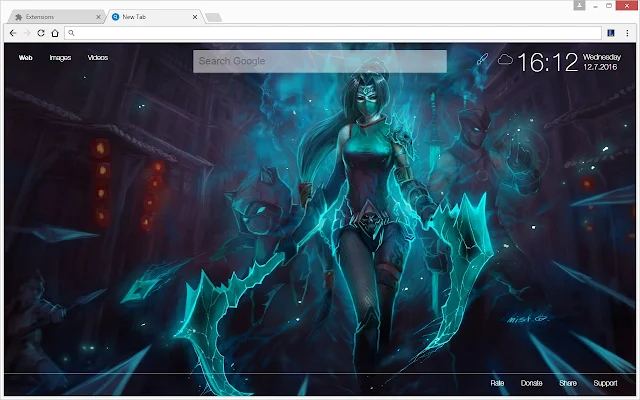Click the user profile icon in title bar
Image resolution: width=640 pixels, height=400 pixels.
click(x=579, y=5)
